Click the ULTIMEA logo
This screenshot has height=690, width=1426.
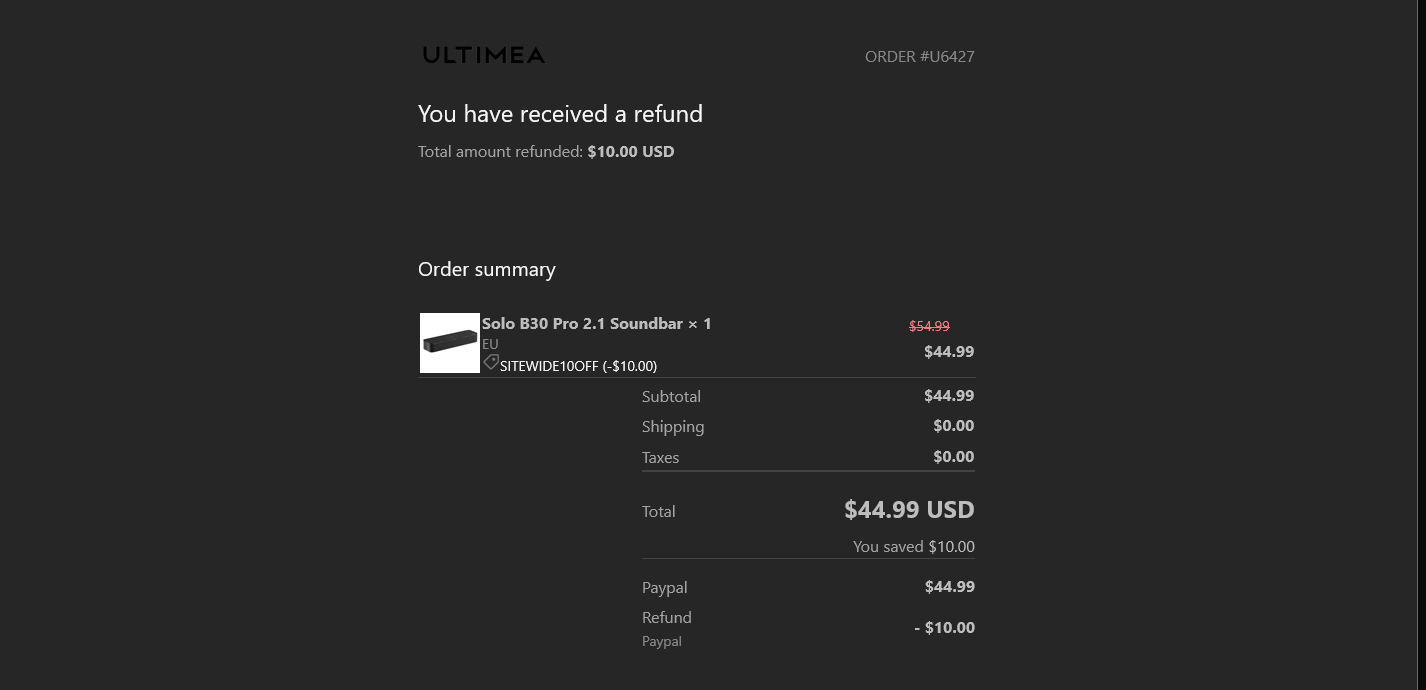point(483,55)
